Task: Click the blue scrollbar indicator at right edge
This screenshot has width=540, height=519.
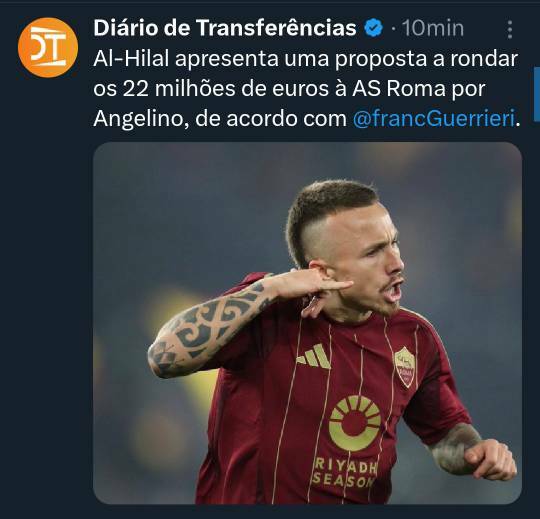Action: pyautogui.click(x=537, y=94)
